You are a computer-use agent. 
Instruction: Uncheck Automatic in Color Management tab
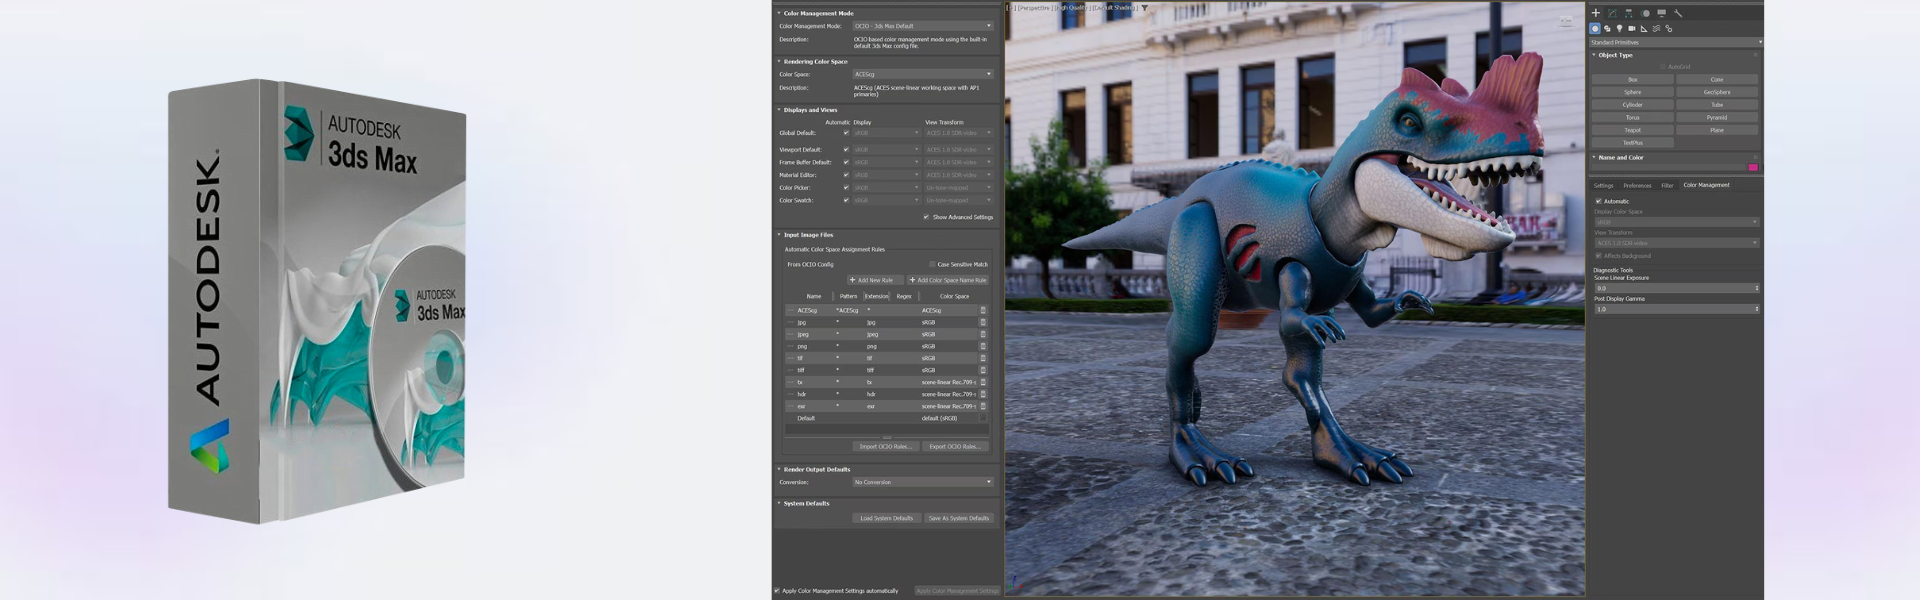[1598, 201]
